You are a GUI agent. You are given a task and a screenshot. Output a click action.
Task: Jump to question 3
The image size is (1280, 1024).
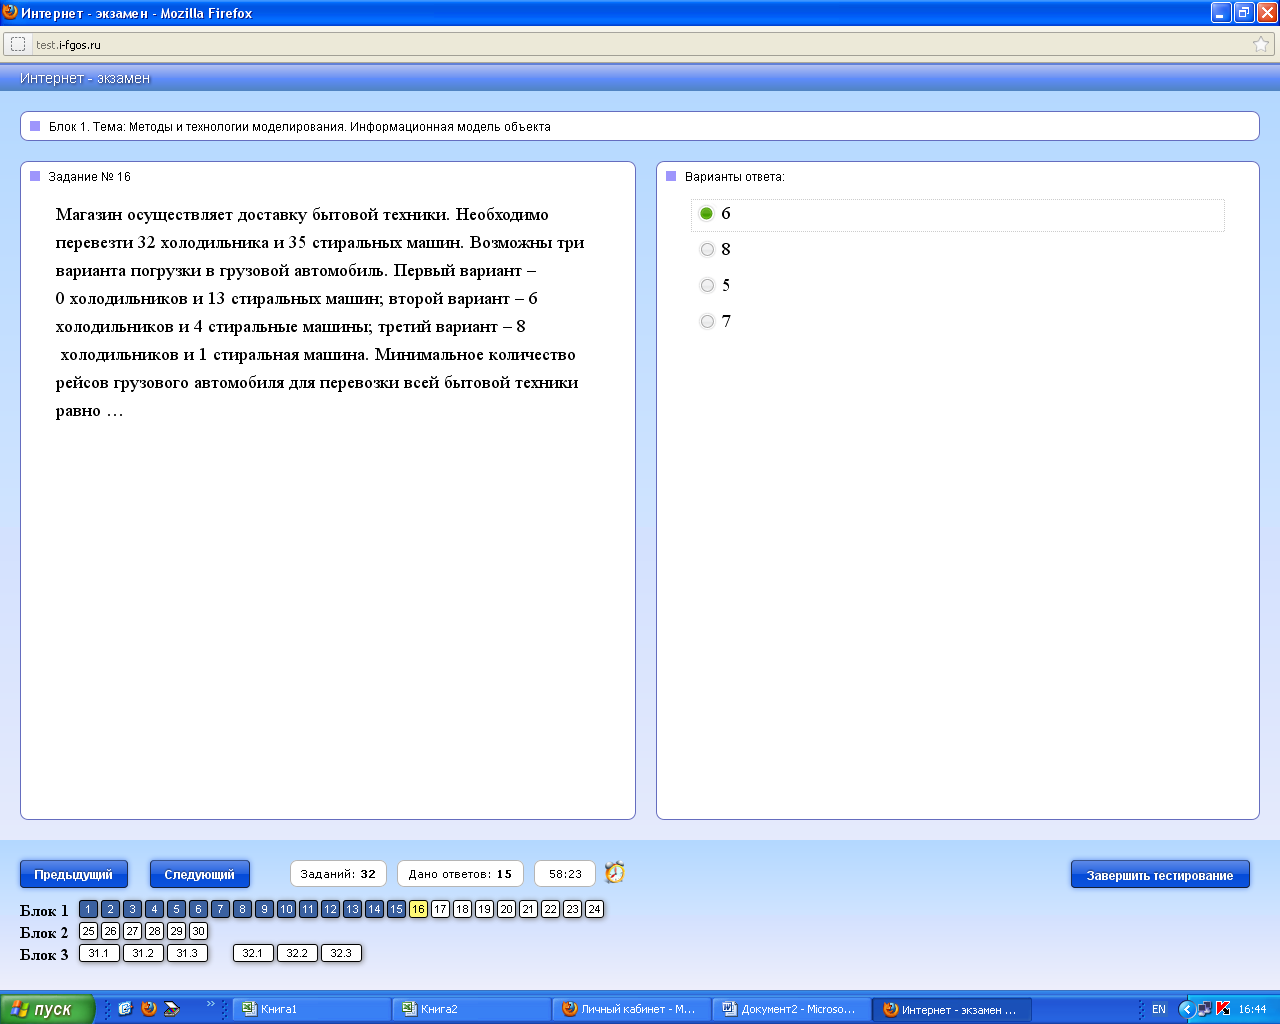click(x=132, y=909)
